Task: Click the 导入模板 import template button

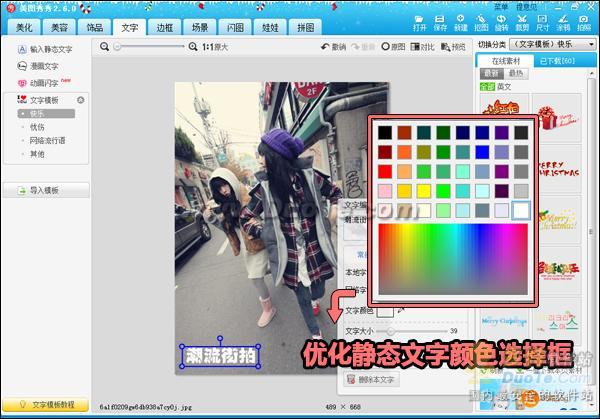Action: point(46,190)
